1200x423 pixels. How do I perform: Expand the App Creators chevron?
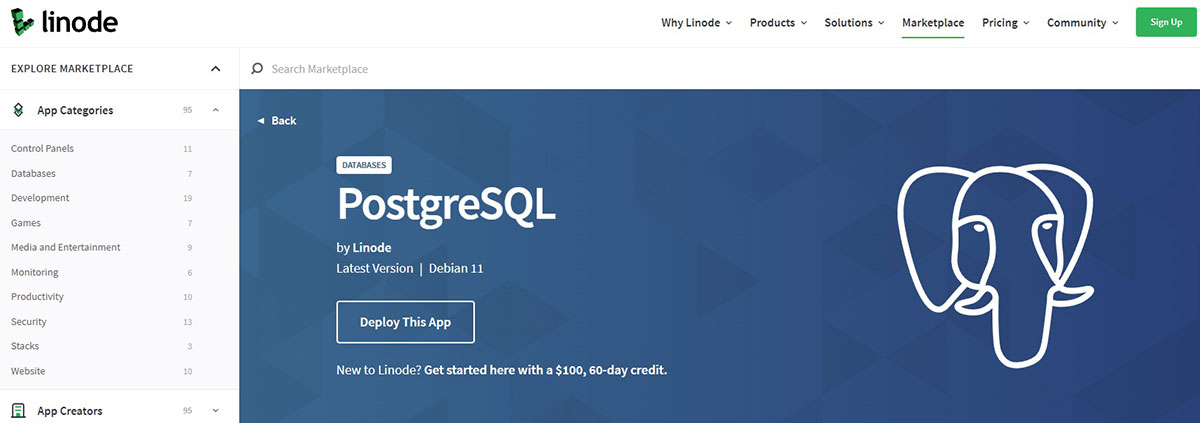tap(216, 411)
